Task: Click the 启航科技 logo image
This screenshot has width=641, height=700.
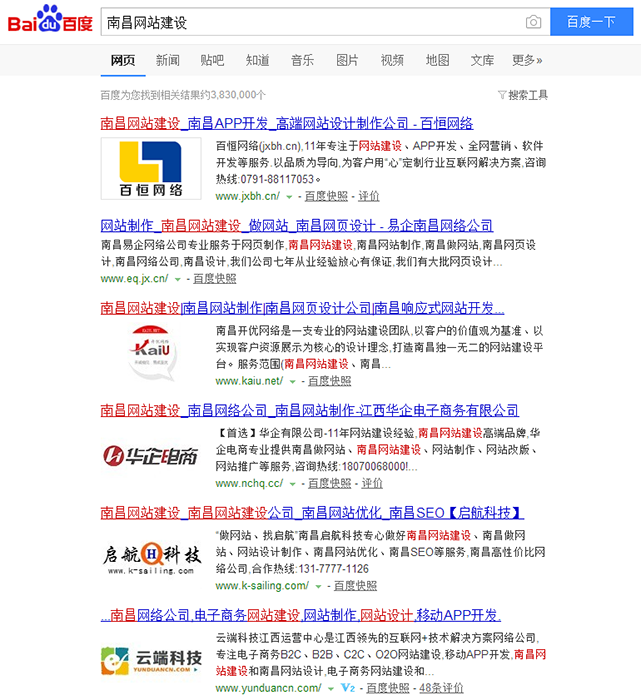Action: pos(149,555)
